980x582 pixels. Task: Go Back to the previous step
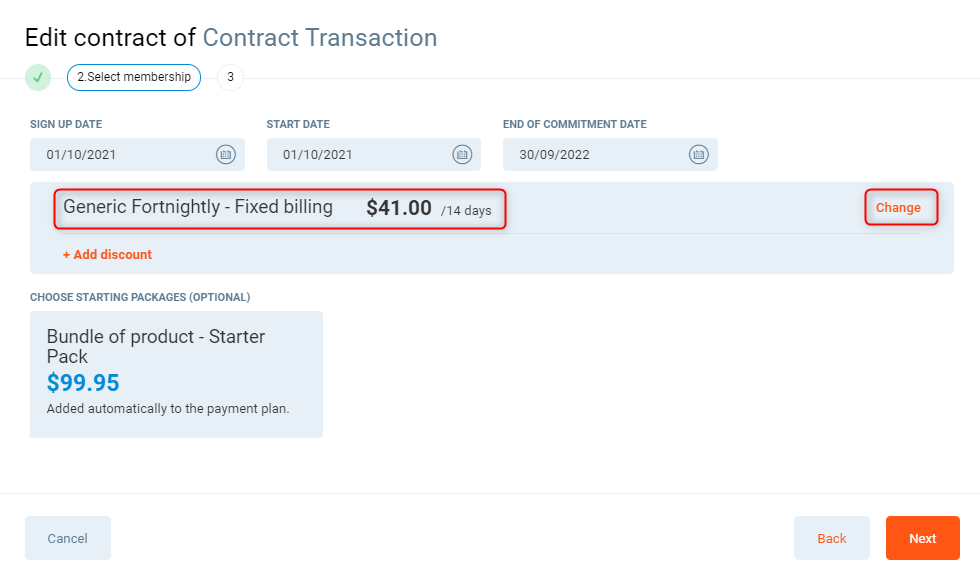click(832, 538)
